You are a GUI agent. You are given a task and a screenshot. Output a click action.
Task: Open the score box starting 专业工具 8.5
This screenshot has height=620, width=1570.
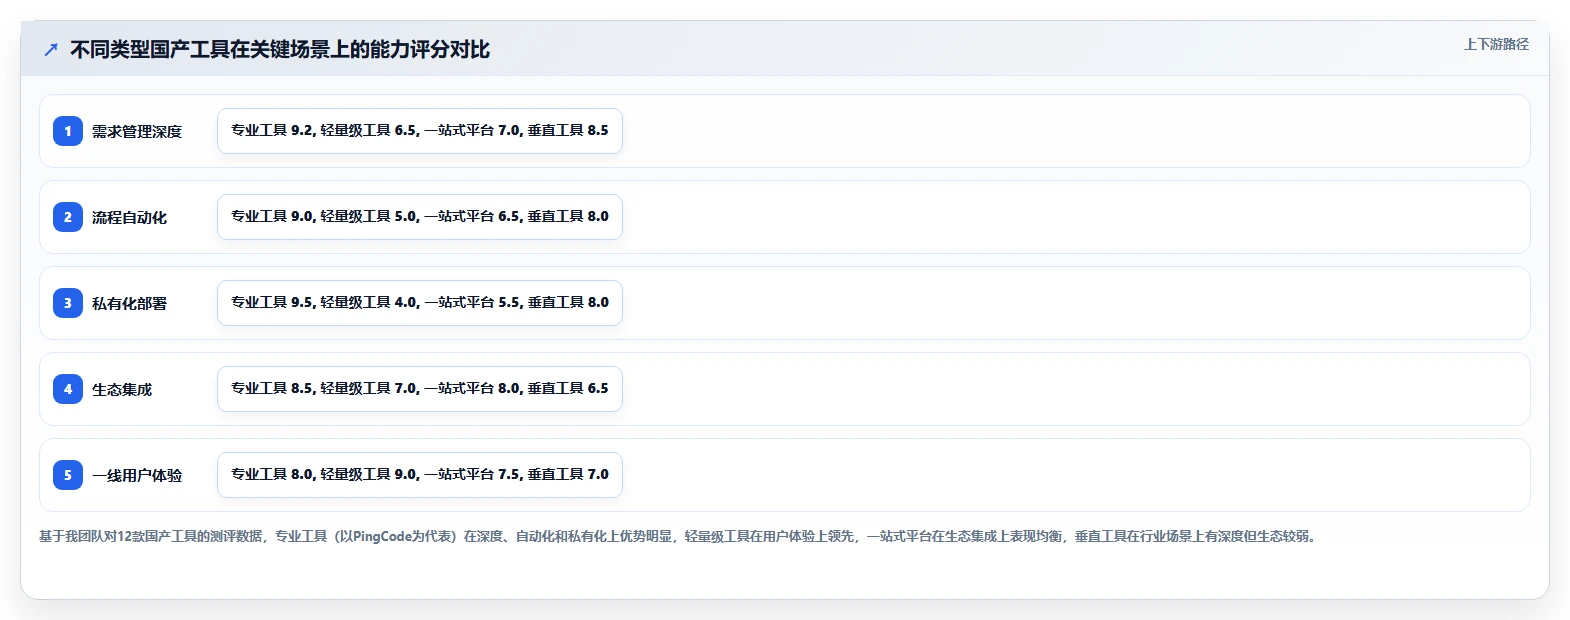tap(420, 389)
